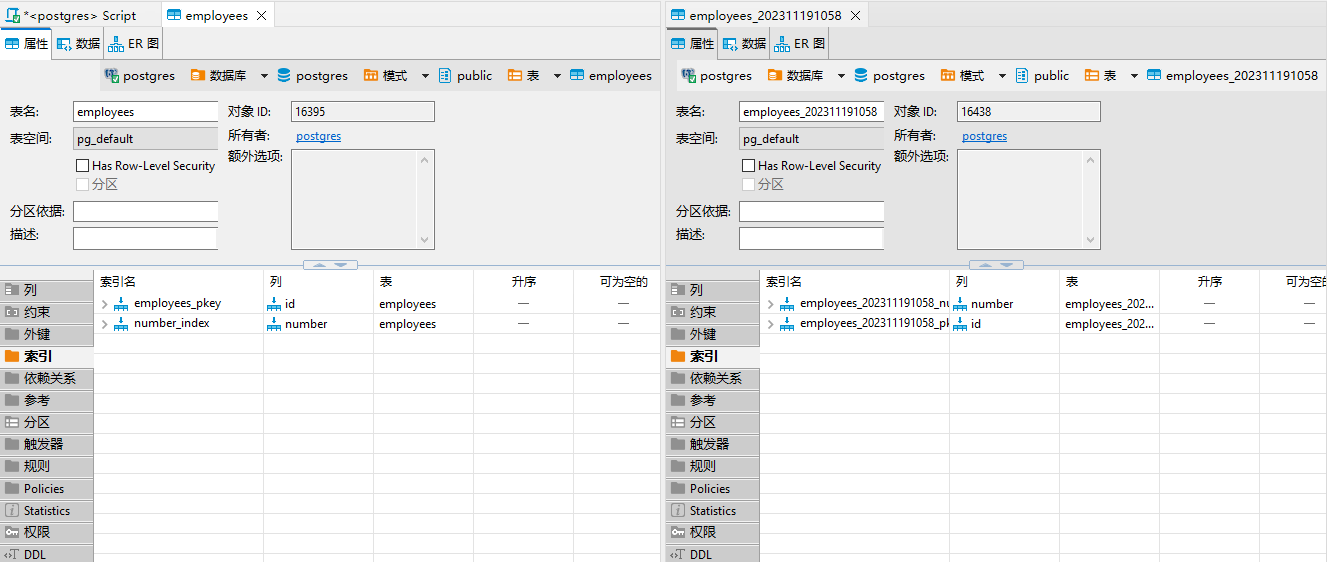Open 模式 dropdown arrow in right panel breadcrumb
Screen dimensions: 1327x562
pyautogui.click(x=1002, y=76)
